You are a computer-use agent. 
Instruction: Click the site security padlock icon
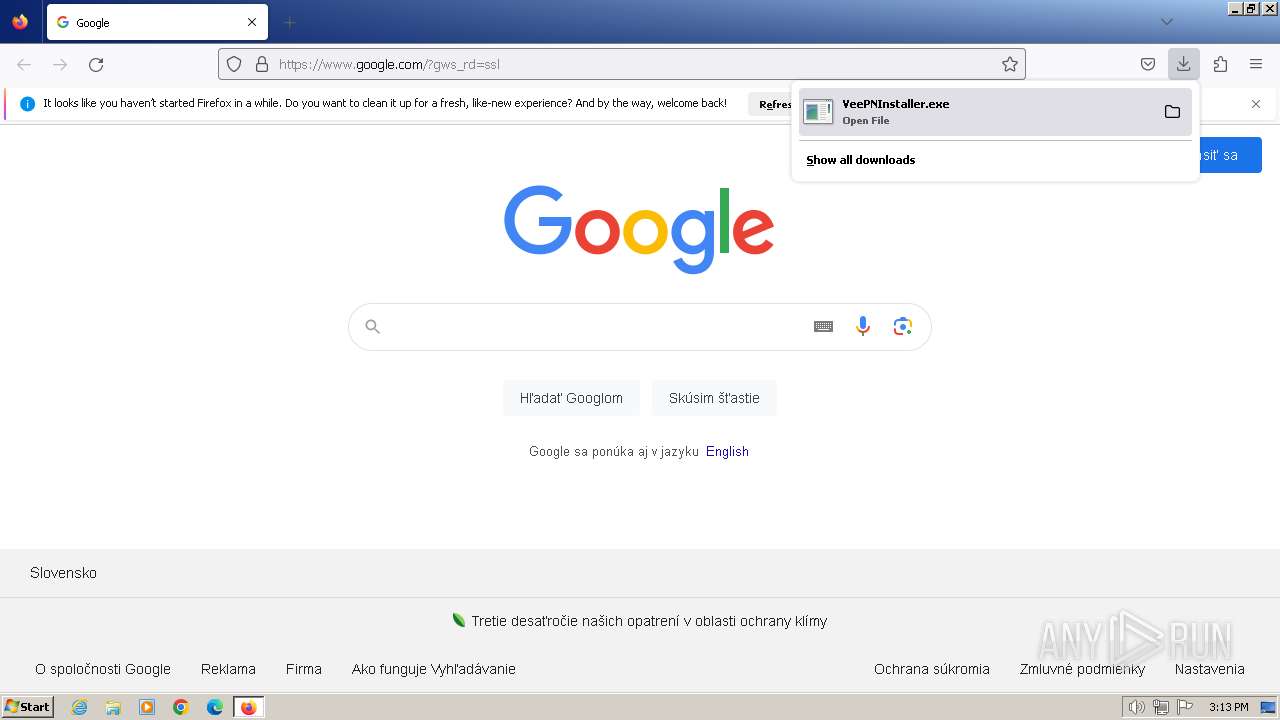(262, 64)
